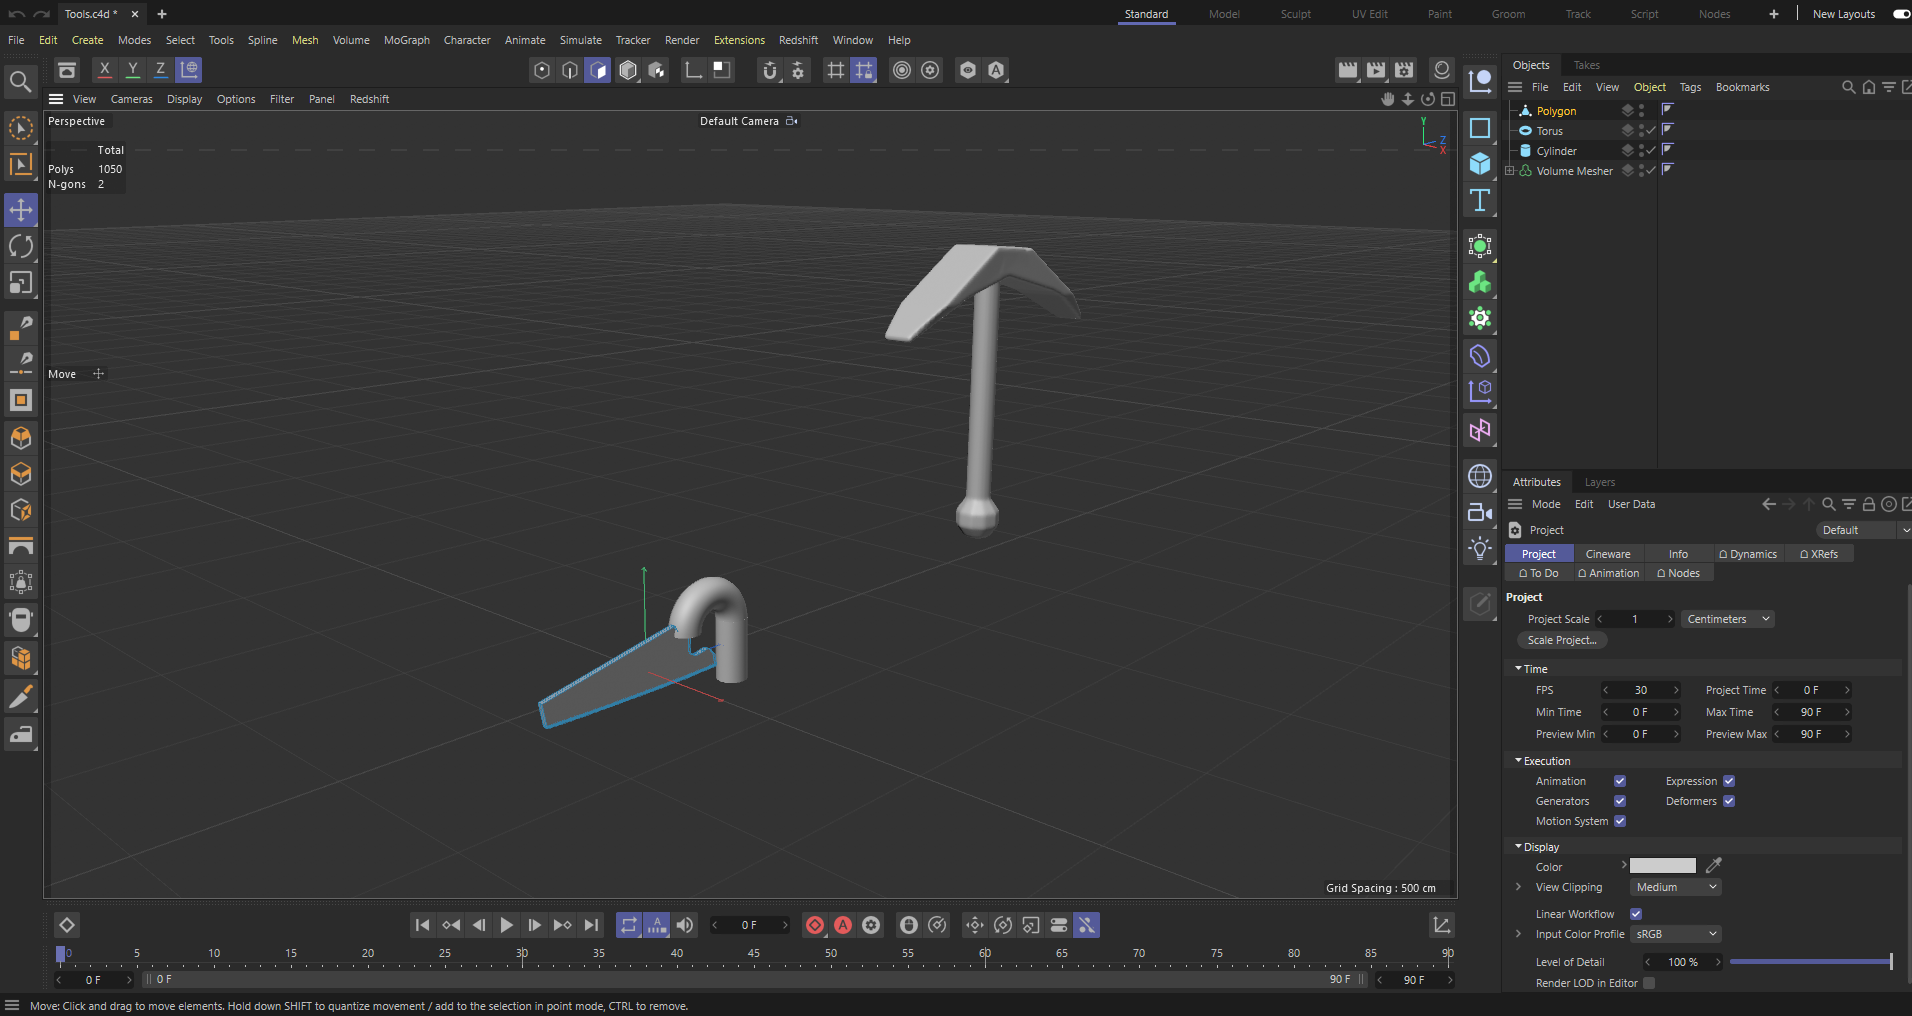Viewport: 1912px width, 1016px height.
Task: Click the Record Active Objects button
Action: [815, 925]
